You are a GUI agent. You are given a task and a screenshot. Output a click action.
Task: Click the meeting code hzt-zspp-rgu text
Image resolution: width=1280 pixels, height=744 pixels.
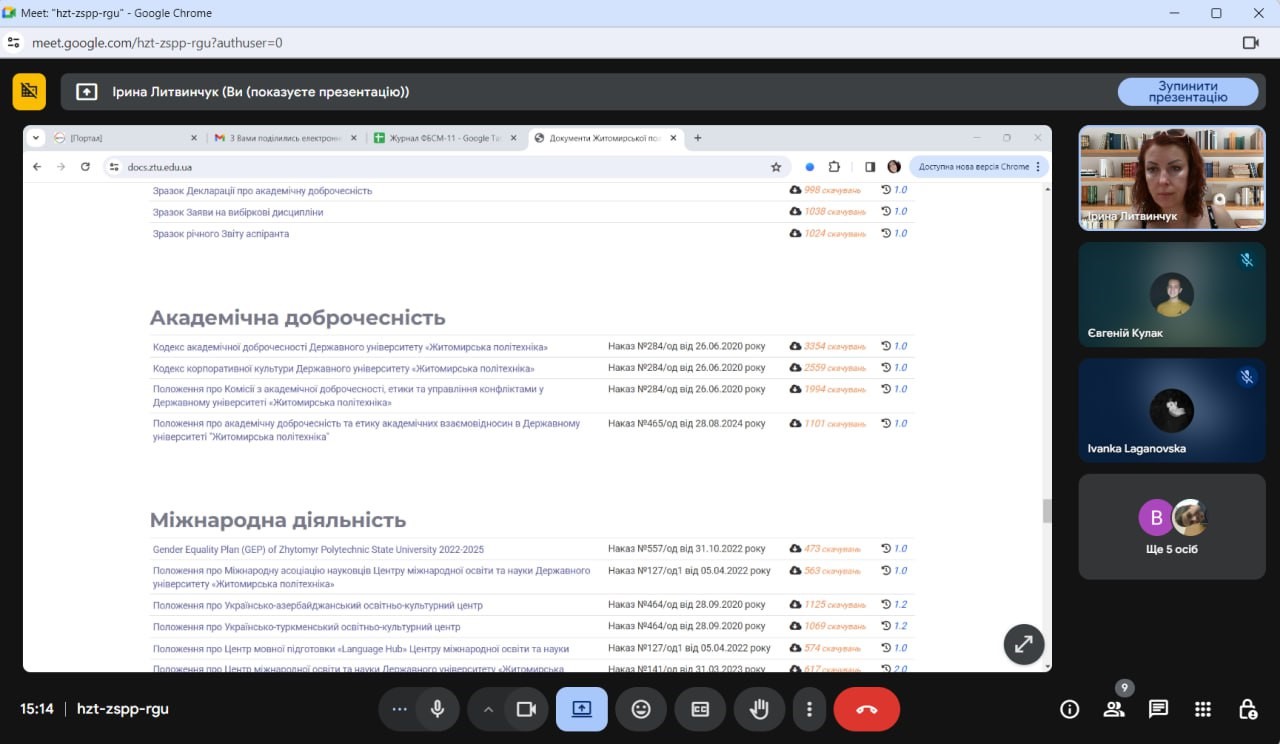123,709
